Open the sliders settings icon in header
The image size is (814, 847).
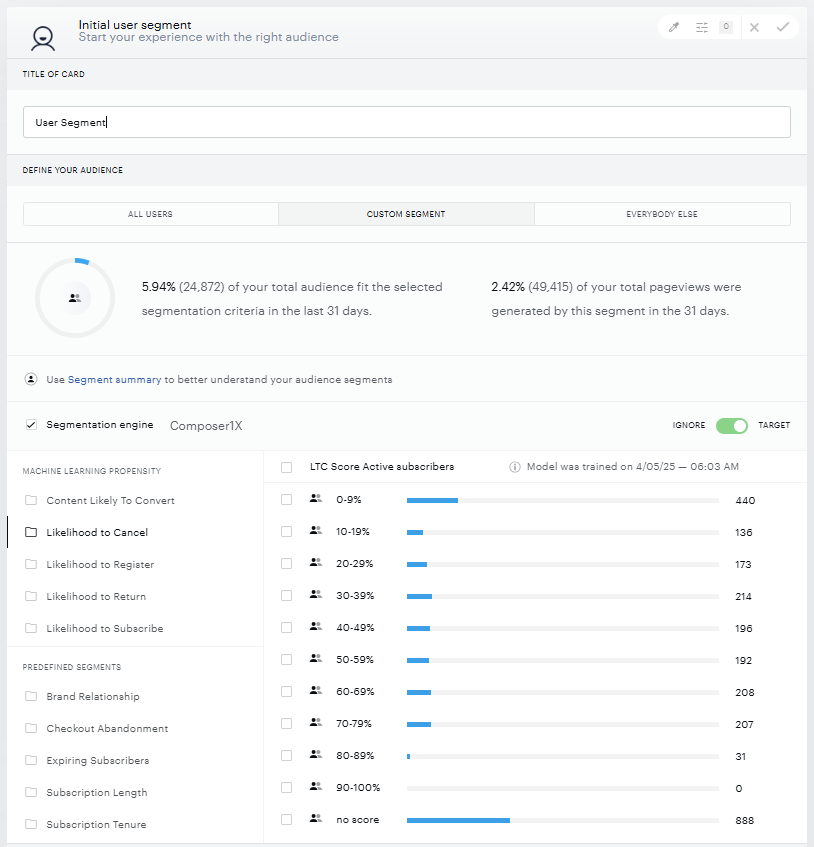tap(702, 28)
